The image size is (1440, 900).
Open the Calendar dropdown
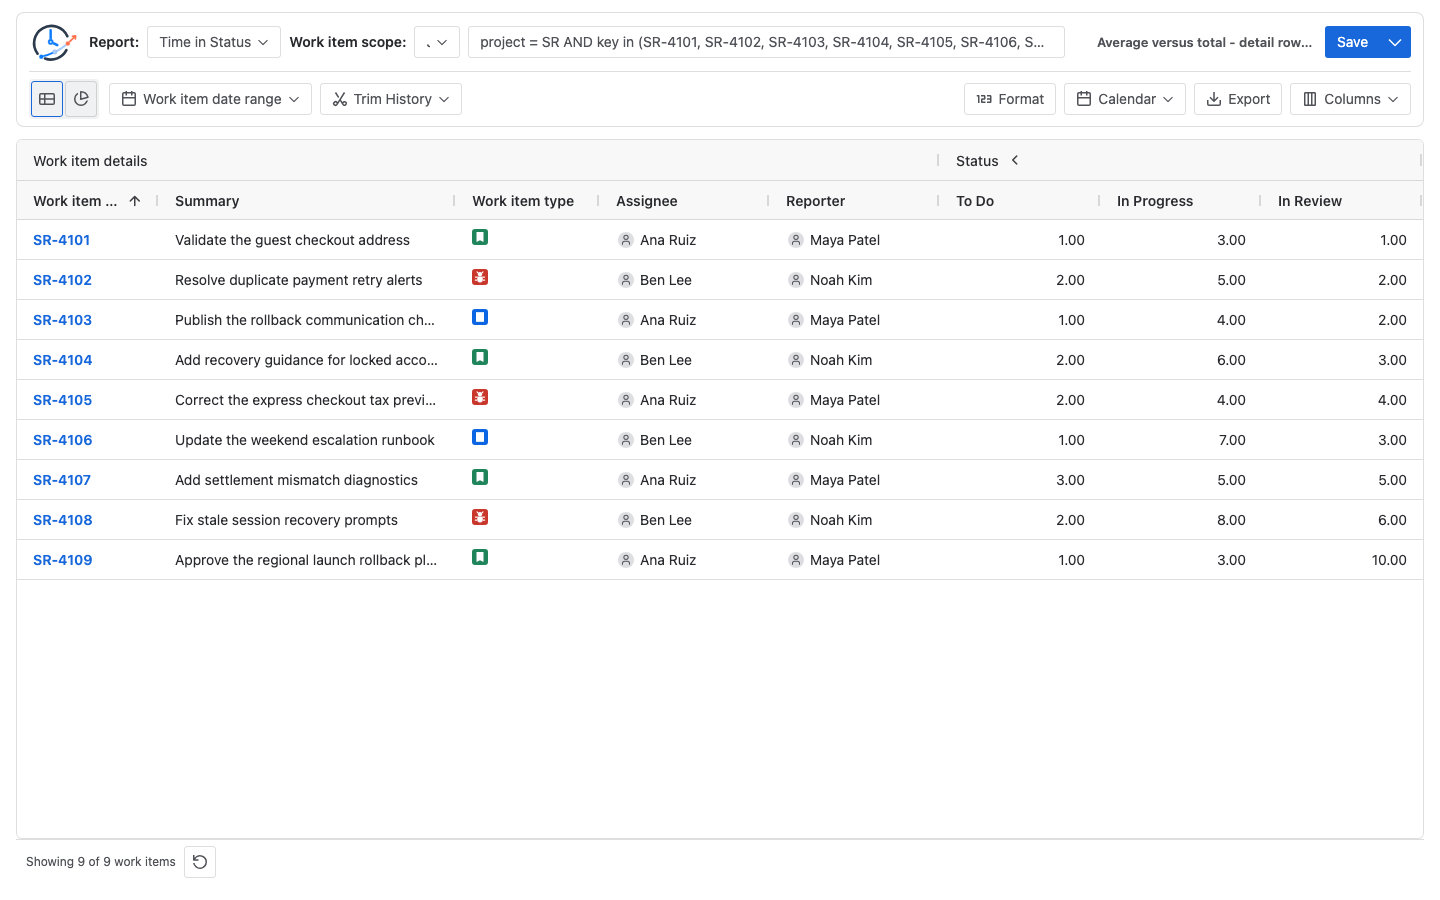(1125, 99)
